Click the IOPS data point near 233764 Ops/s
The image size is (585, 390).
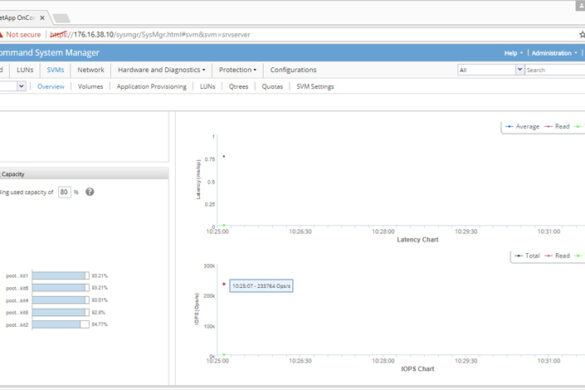pos(223,284)
